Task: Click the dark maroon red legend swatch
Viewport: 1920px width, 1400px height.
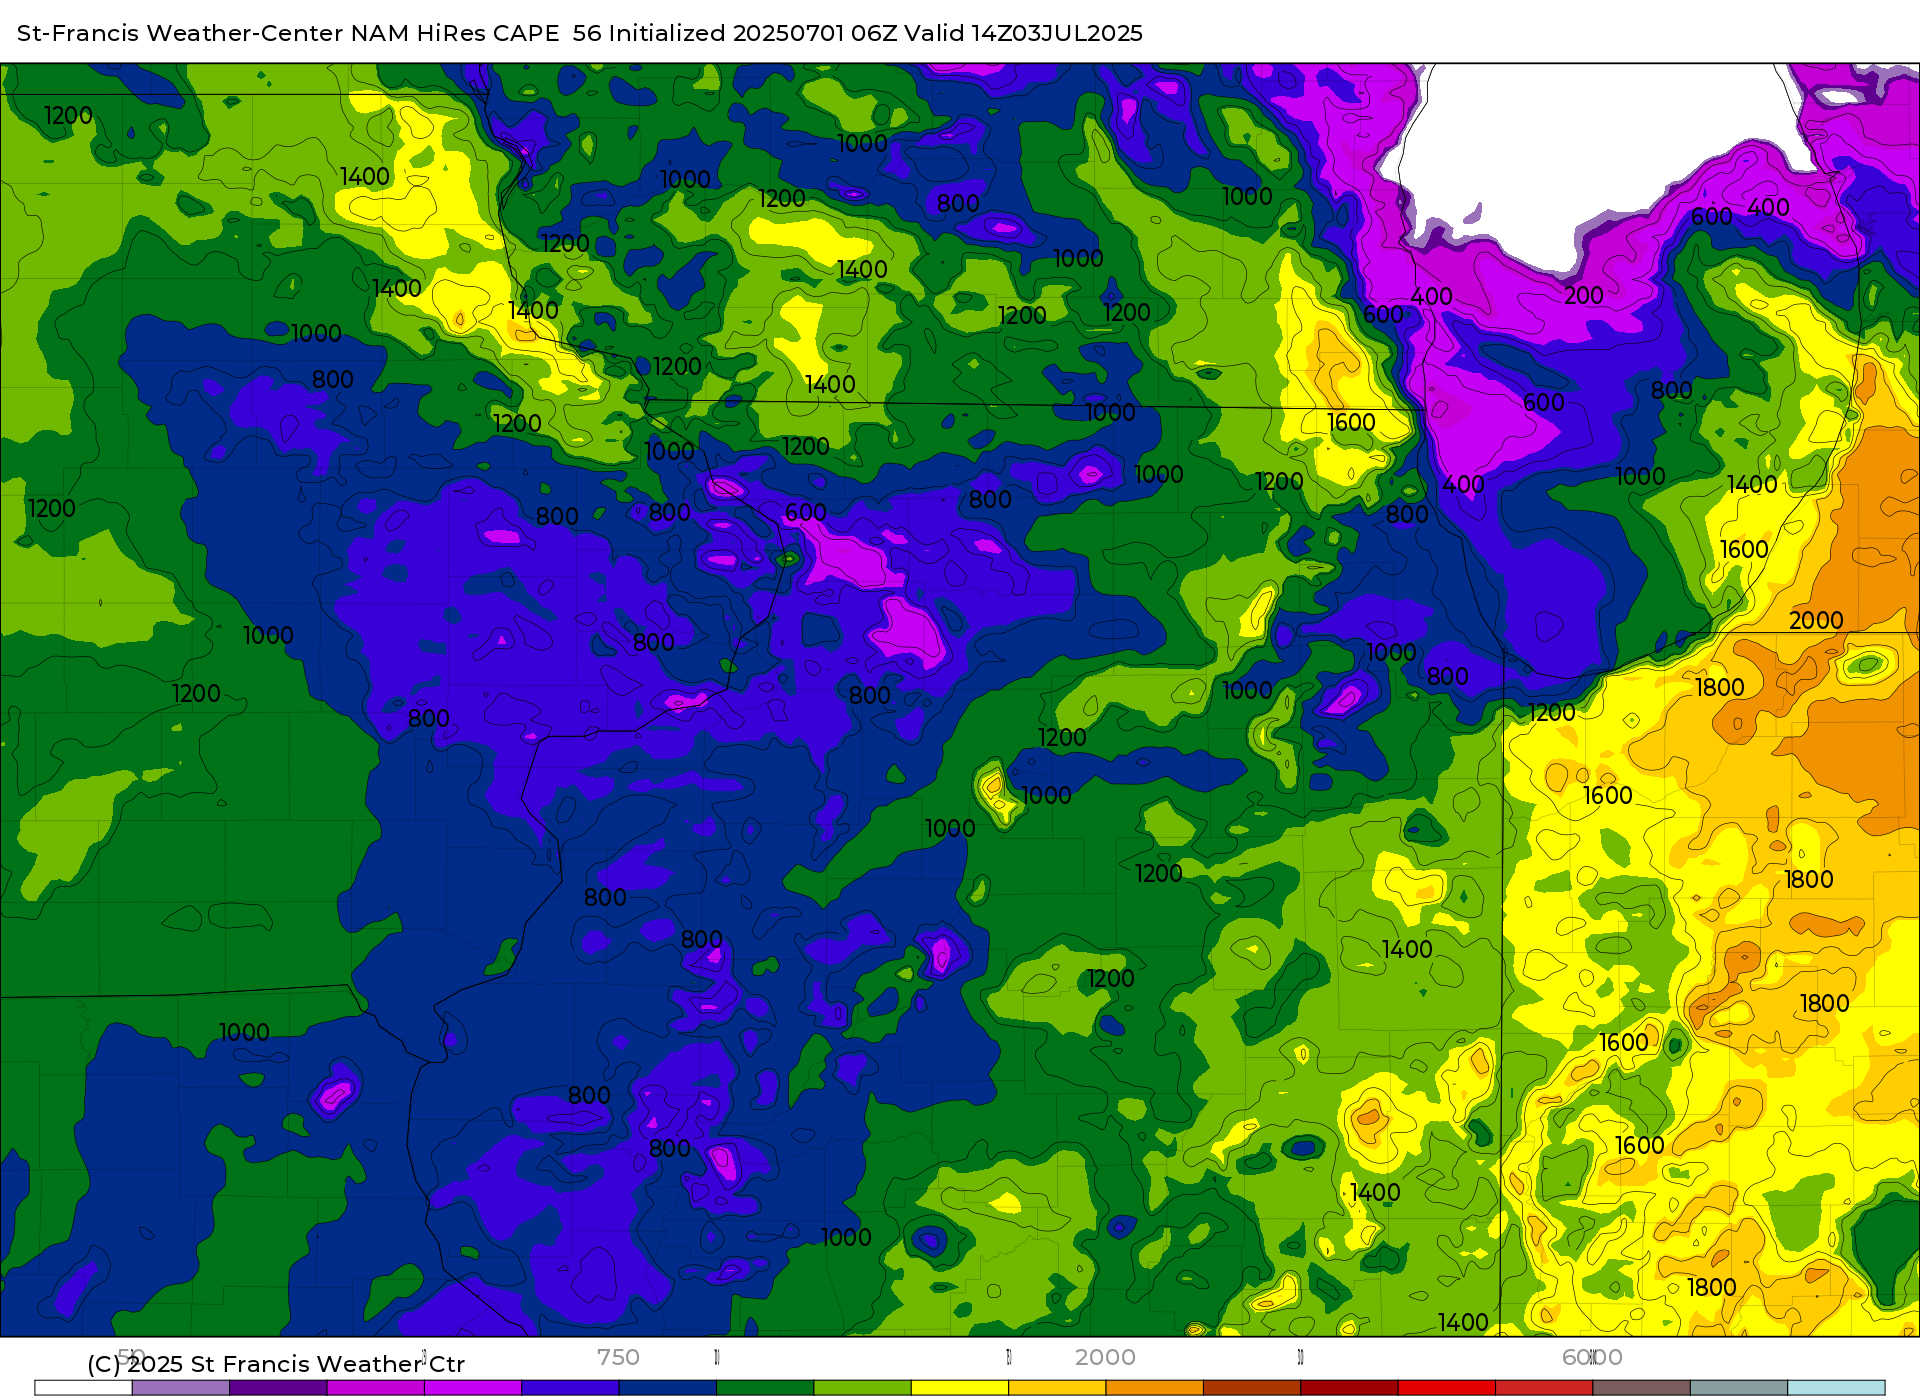Action: (1349, 1388)
